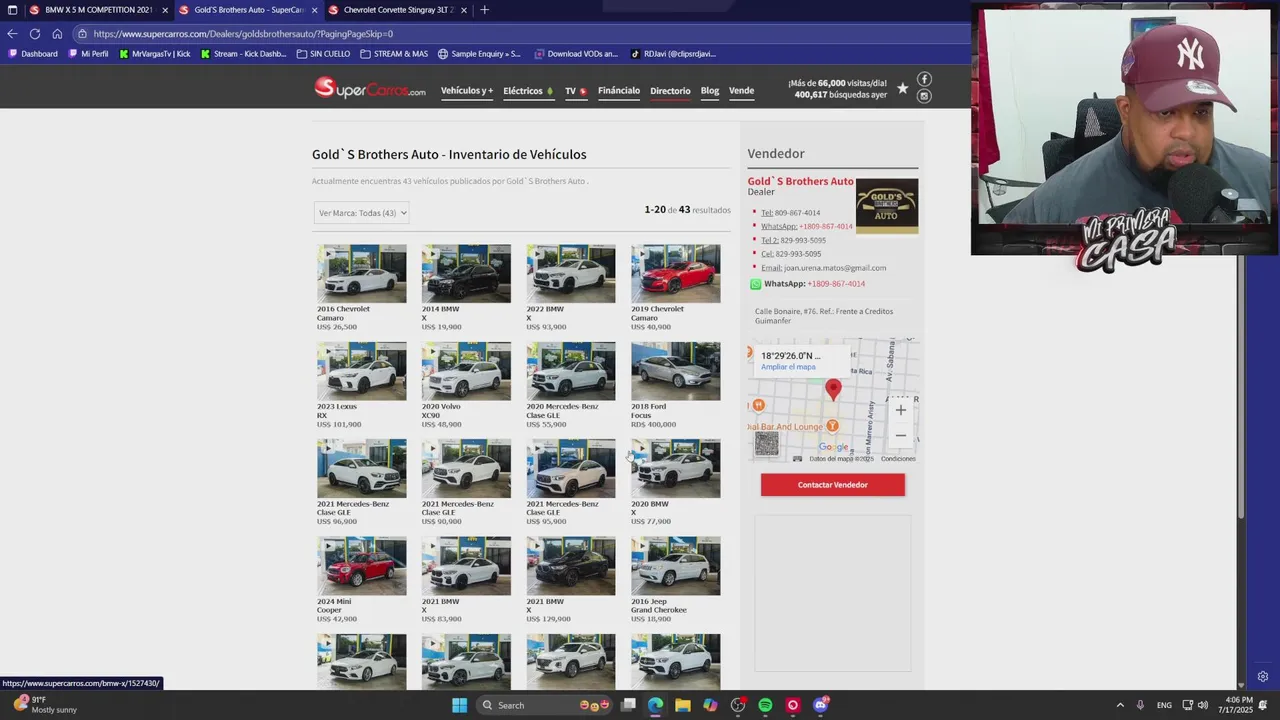Open the Vende menu item

[x=741, y=91]
